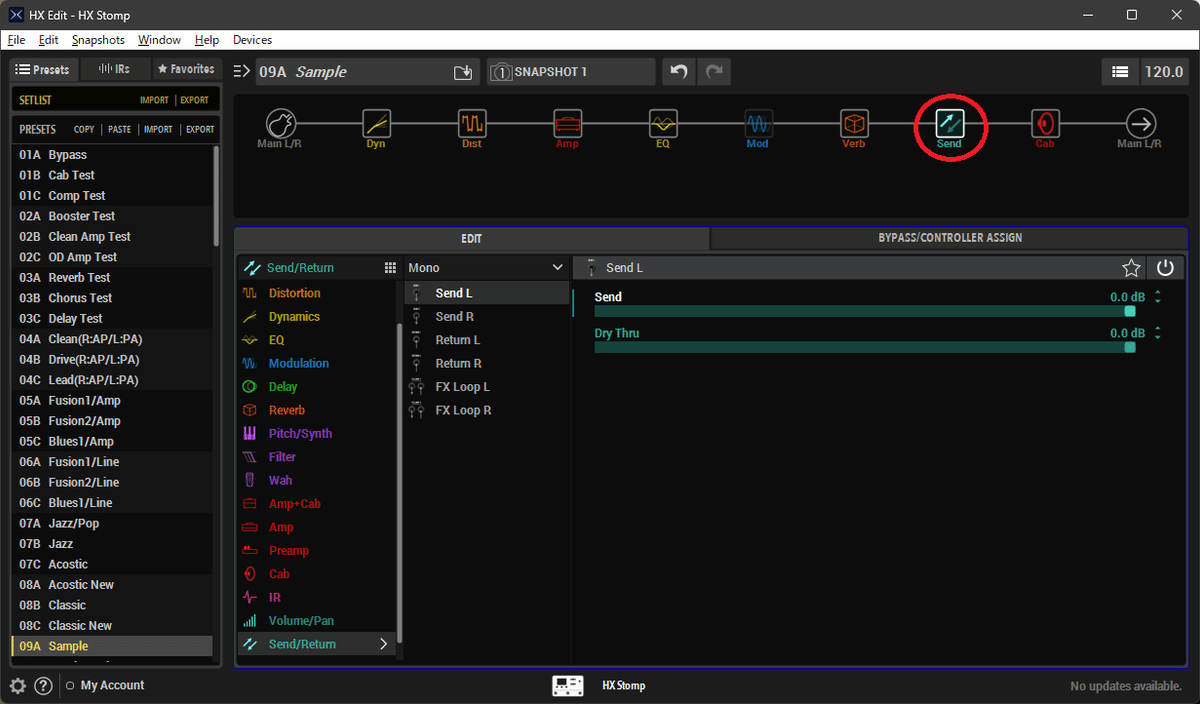Select the Cab block in signal chain
Viewport: 1200px width, 704px height.
[1045, 123]
